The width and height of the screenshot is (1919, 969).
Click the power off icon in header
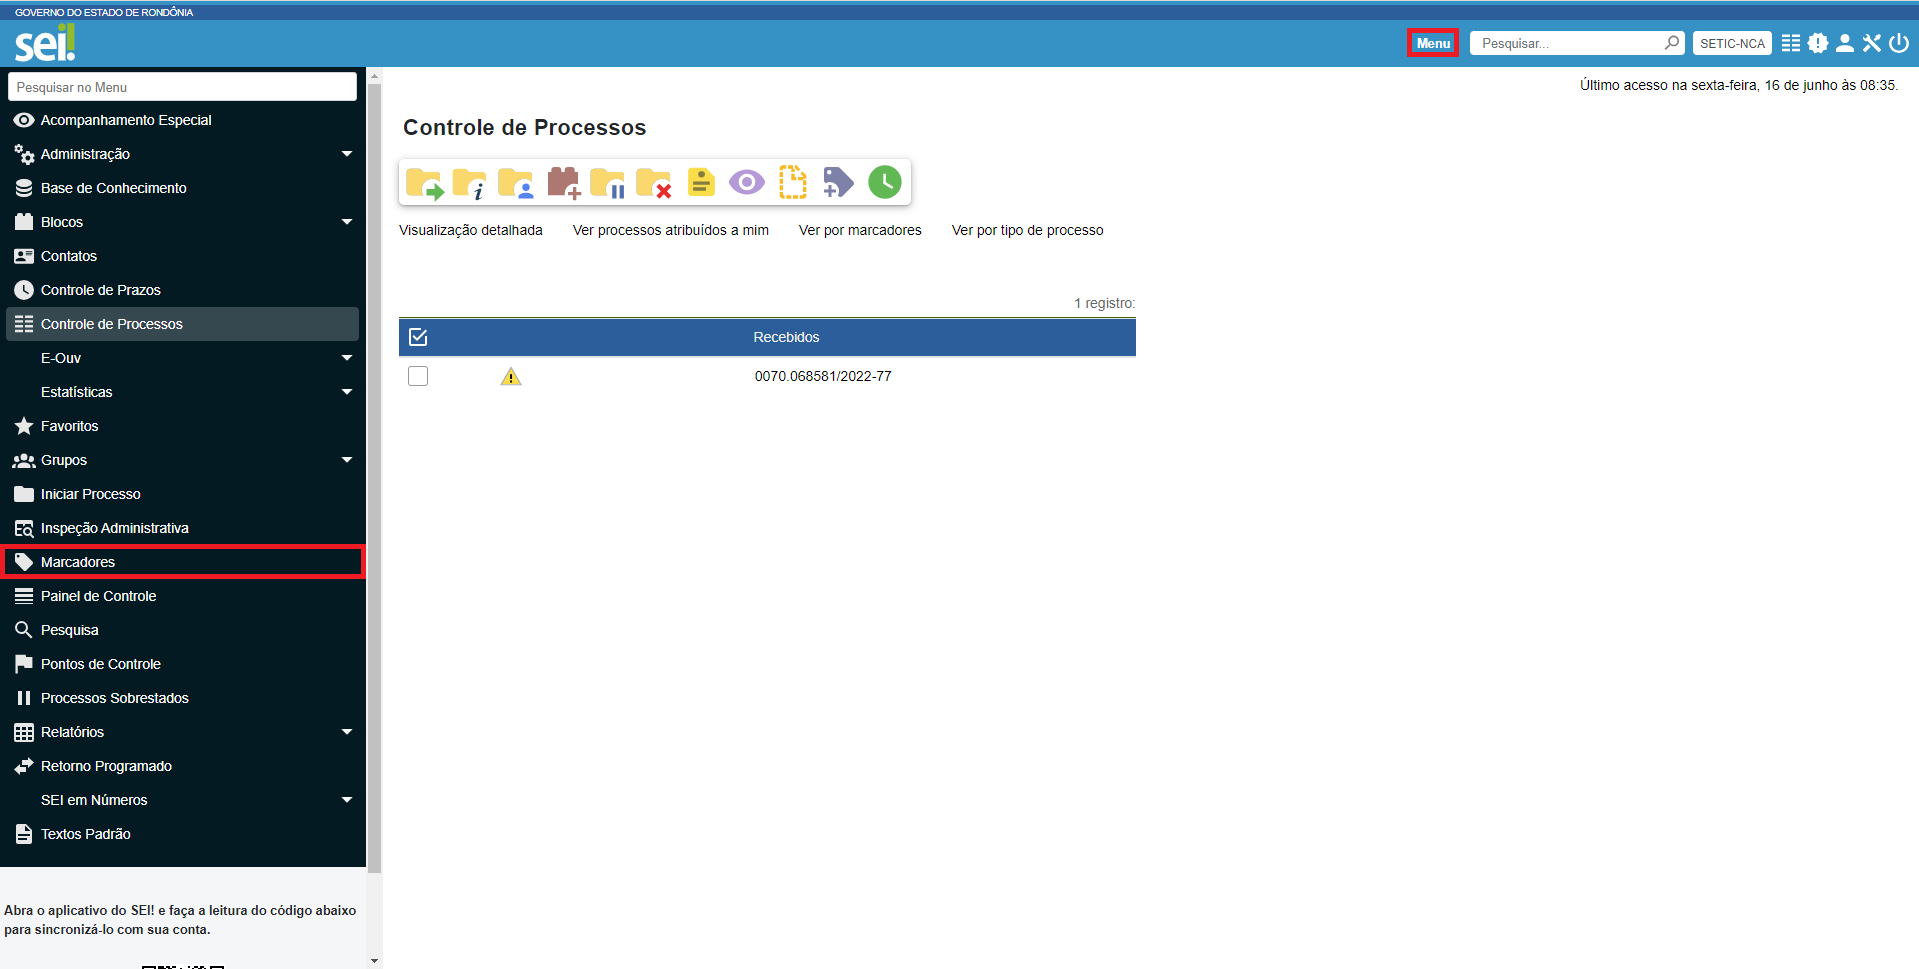(x=1901, y=43)
